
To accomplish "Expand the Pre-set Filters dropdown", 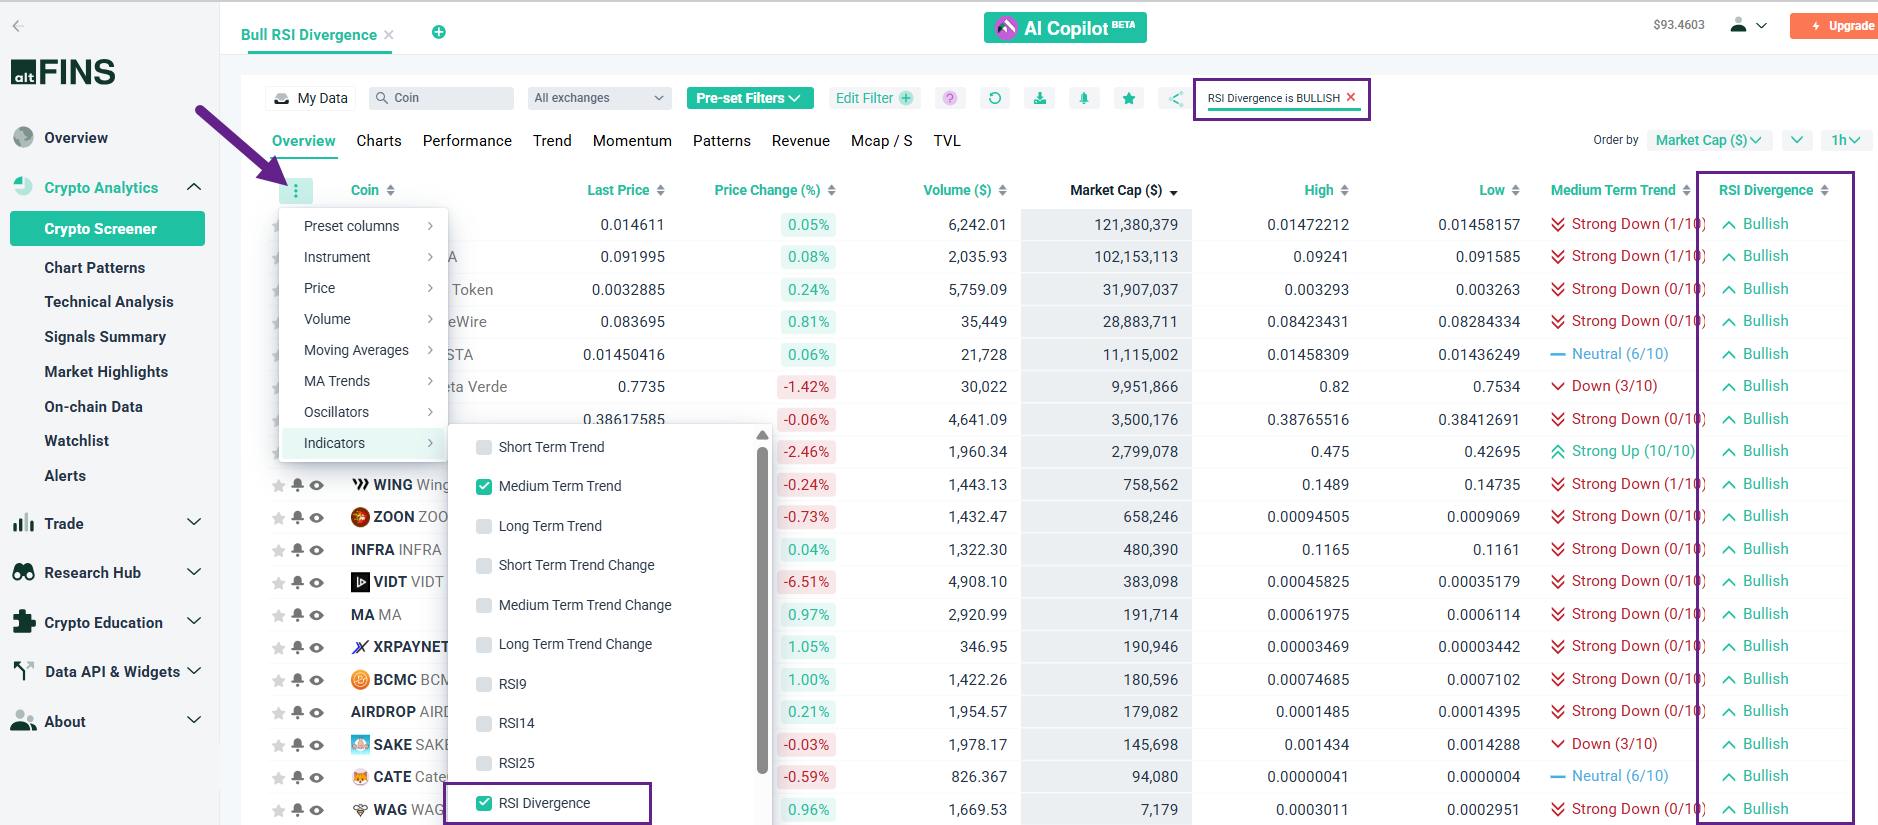I will click(749, 98).
